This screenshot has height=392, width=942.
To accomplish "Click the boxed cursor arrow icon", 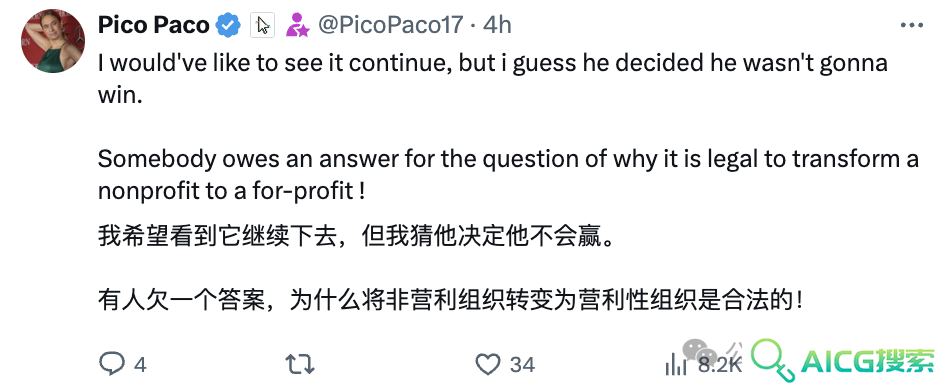I will coord(263,25).
